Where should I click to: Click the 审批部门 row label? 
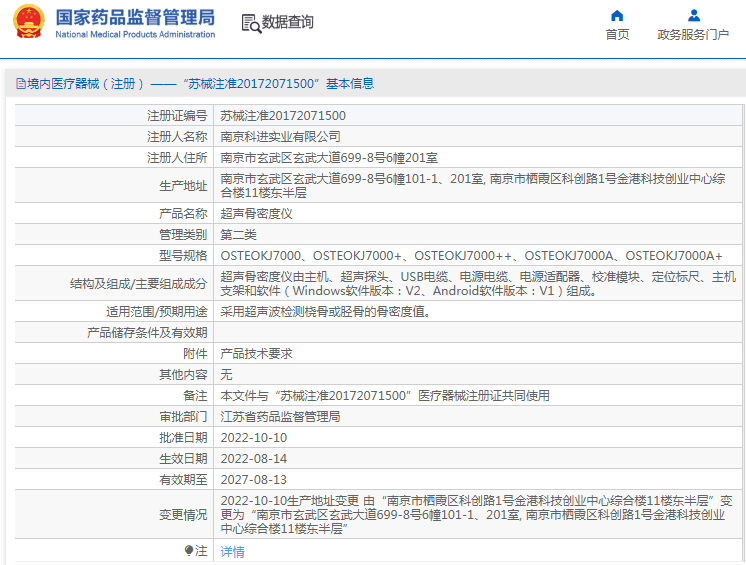tap(183, 417)
